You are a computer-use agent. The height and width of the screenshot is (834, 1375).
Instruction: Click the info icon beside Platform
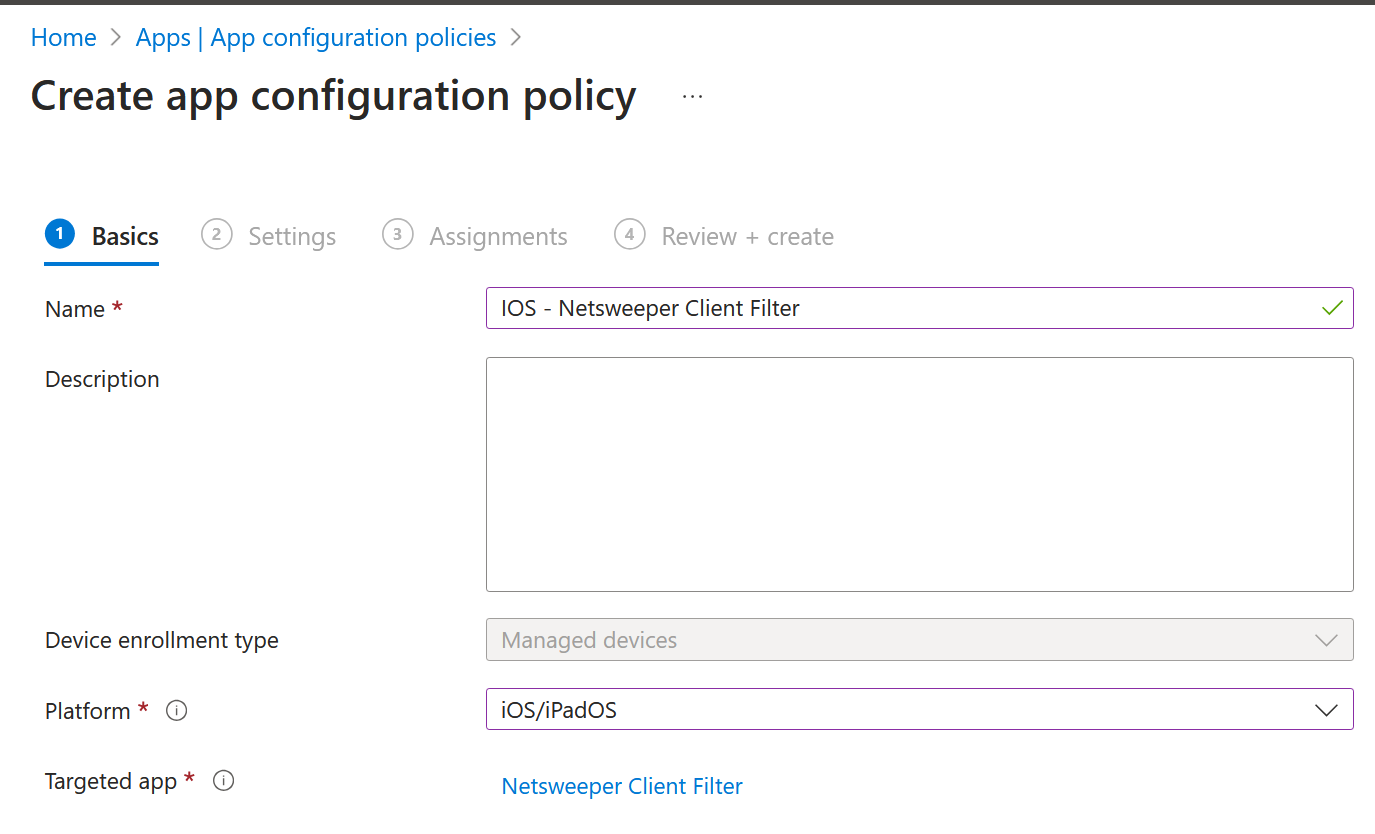pyautogui.click(x=176, y=710)
